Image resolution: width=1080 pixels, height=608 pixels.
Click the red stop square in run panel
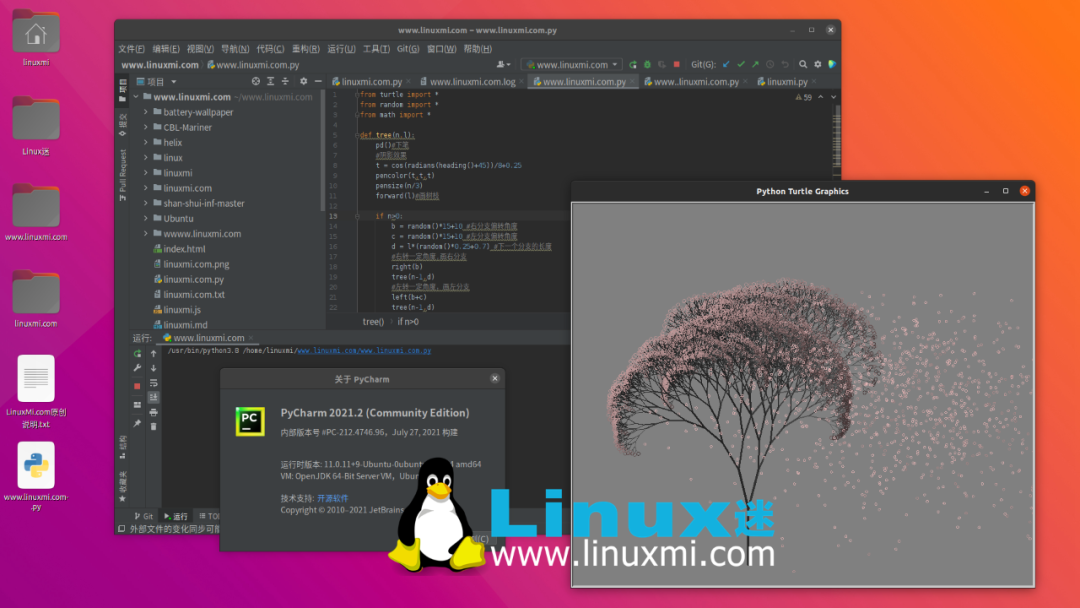[x=137, y=386]
